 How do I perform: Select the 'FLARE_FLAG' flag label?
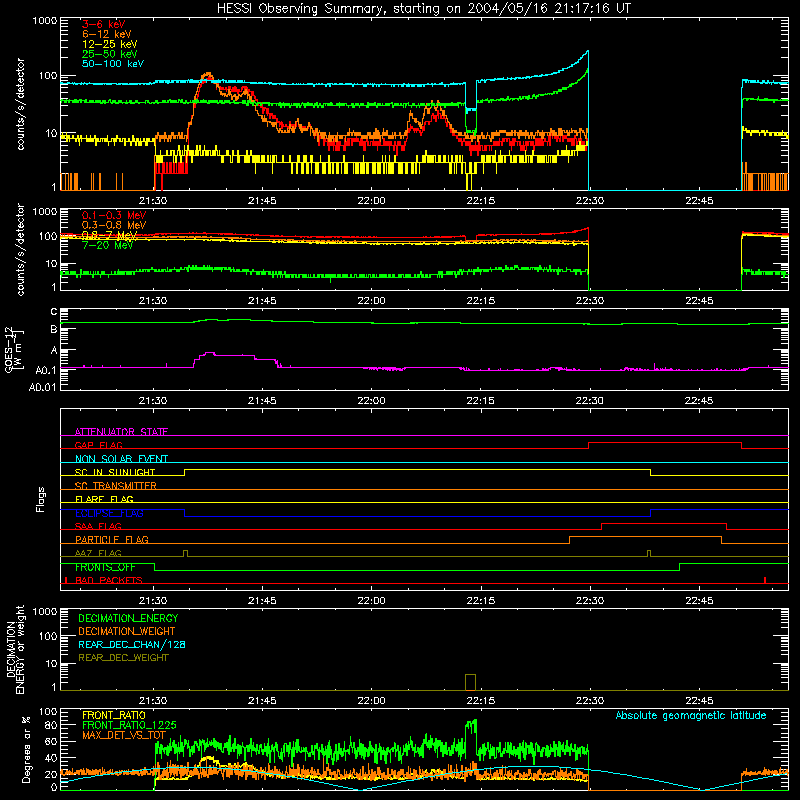pyautogui.click(x=104, y=499)
